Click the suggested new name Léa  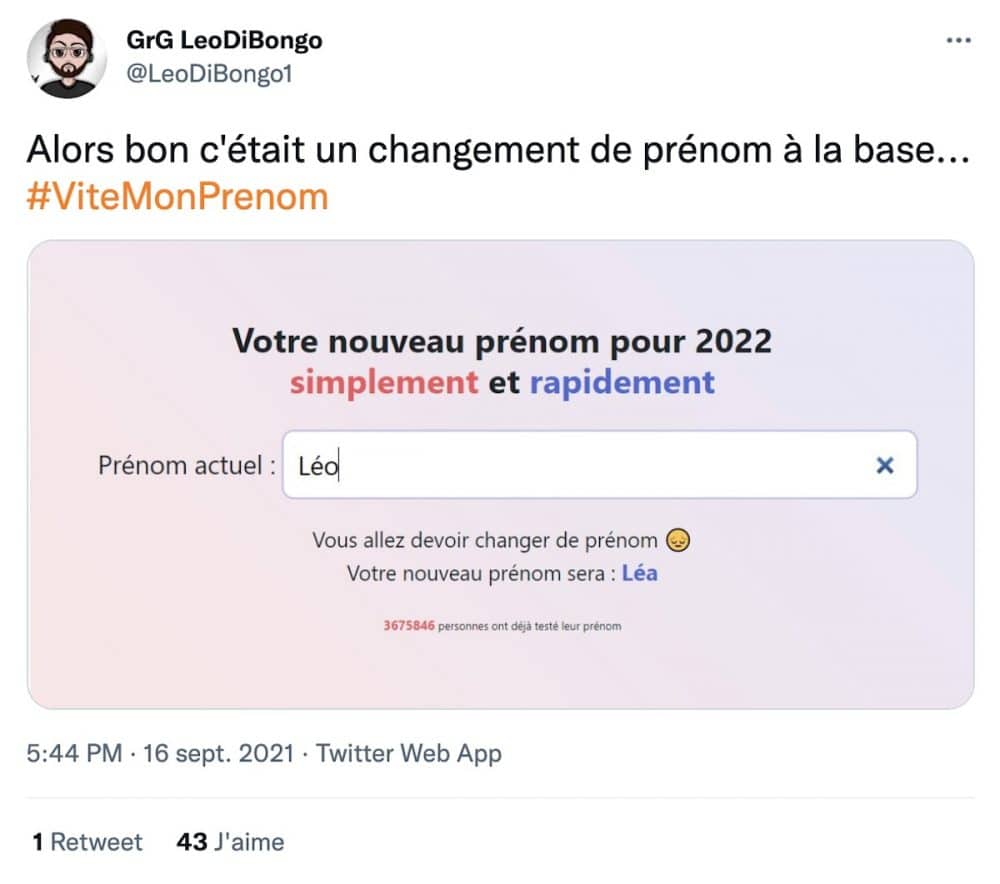pyautogui.click(x=640, y=574)
